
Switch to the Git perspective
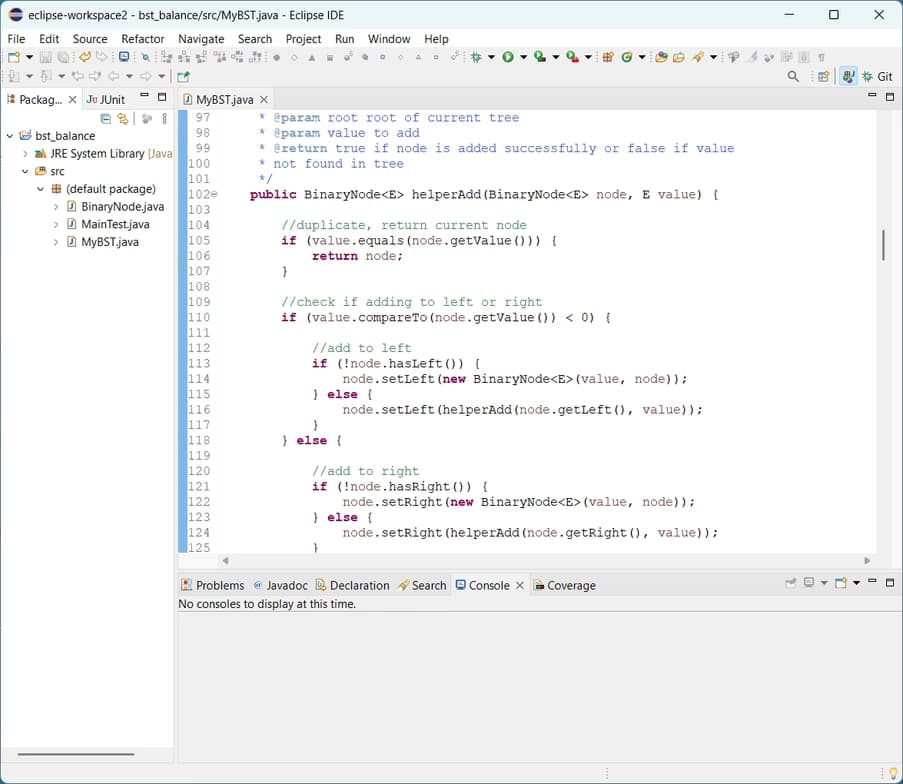(x=877, y=76)
